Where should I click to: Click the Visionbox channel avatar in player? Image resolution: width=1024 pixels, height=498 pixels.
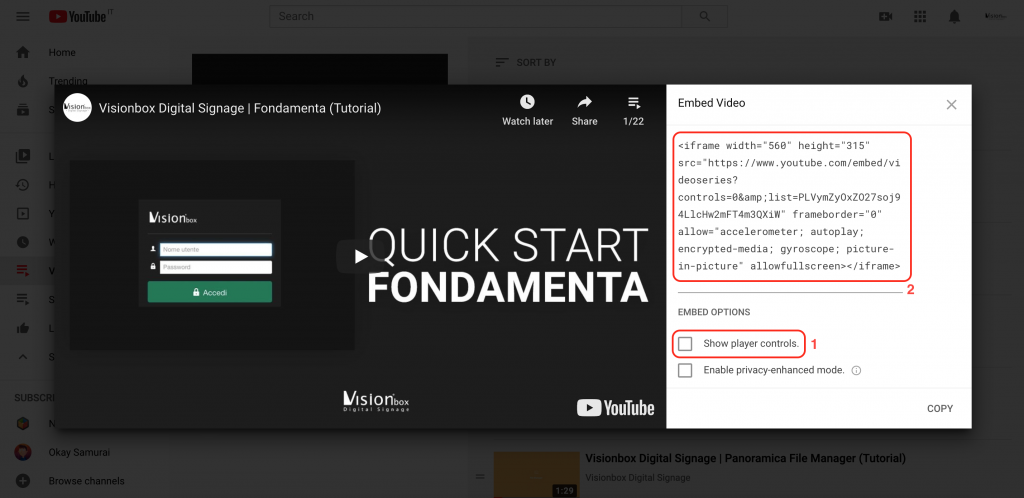click(77, 108)
